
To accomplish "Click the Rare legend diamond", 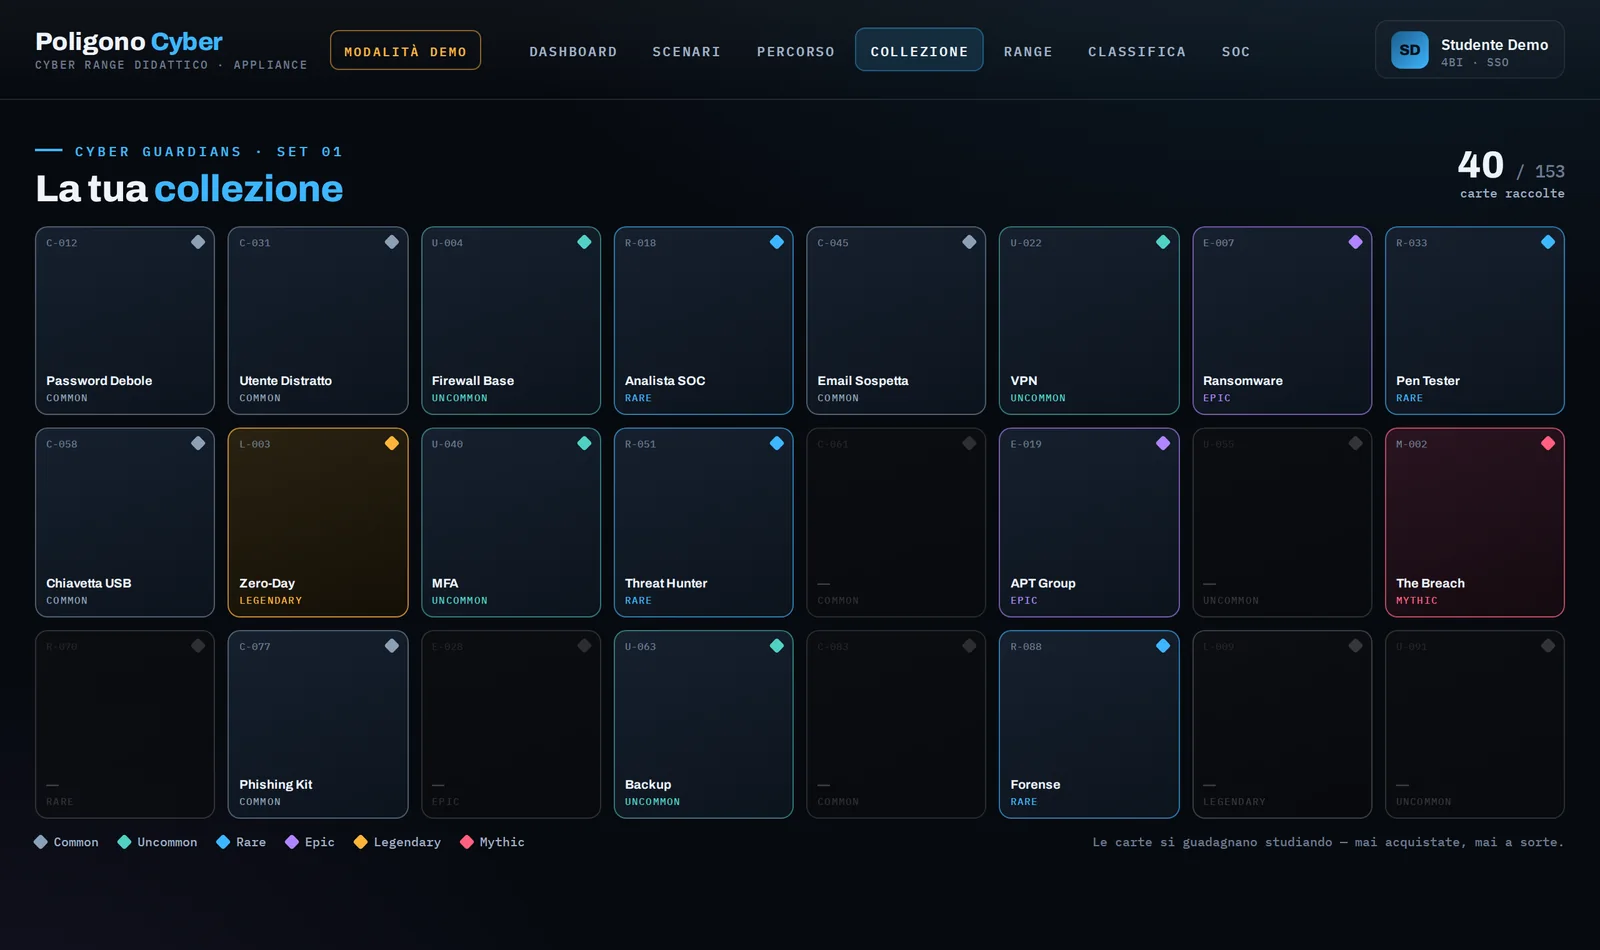I will pyautogui.click(x=223, y=842).
